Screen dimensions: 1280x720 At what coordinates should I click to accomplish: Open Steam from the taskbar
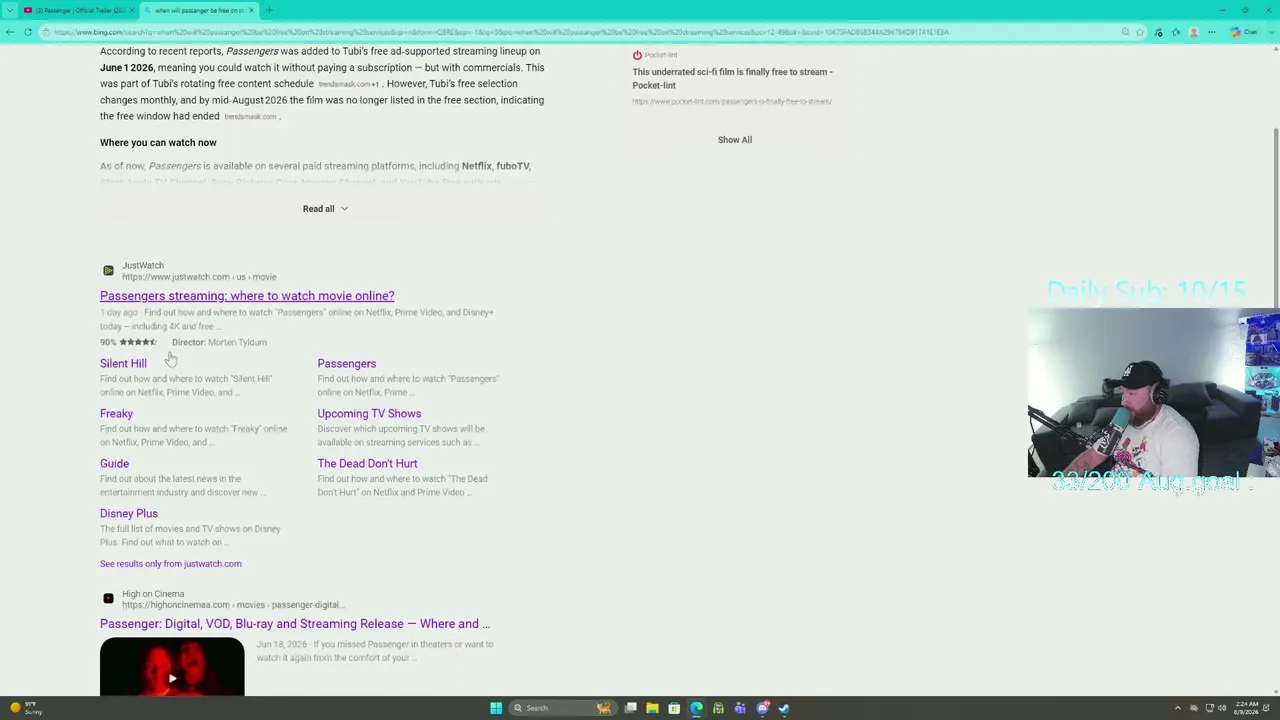(784, 708)
